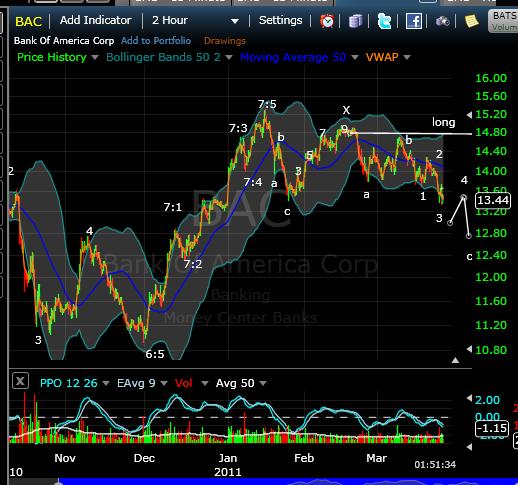518x485 pixels.
Task: Click the camera snapshot icon
Action: click(443, 22)
